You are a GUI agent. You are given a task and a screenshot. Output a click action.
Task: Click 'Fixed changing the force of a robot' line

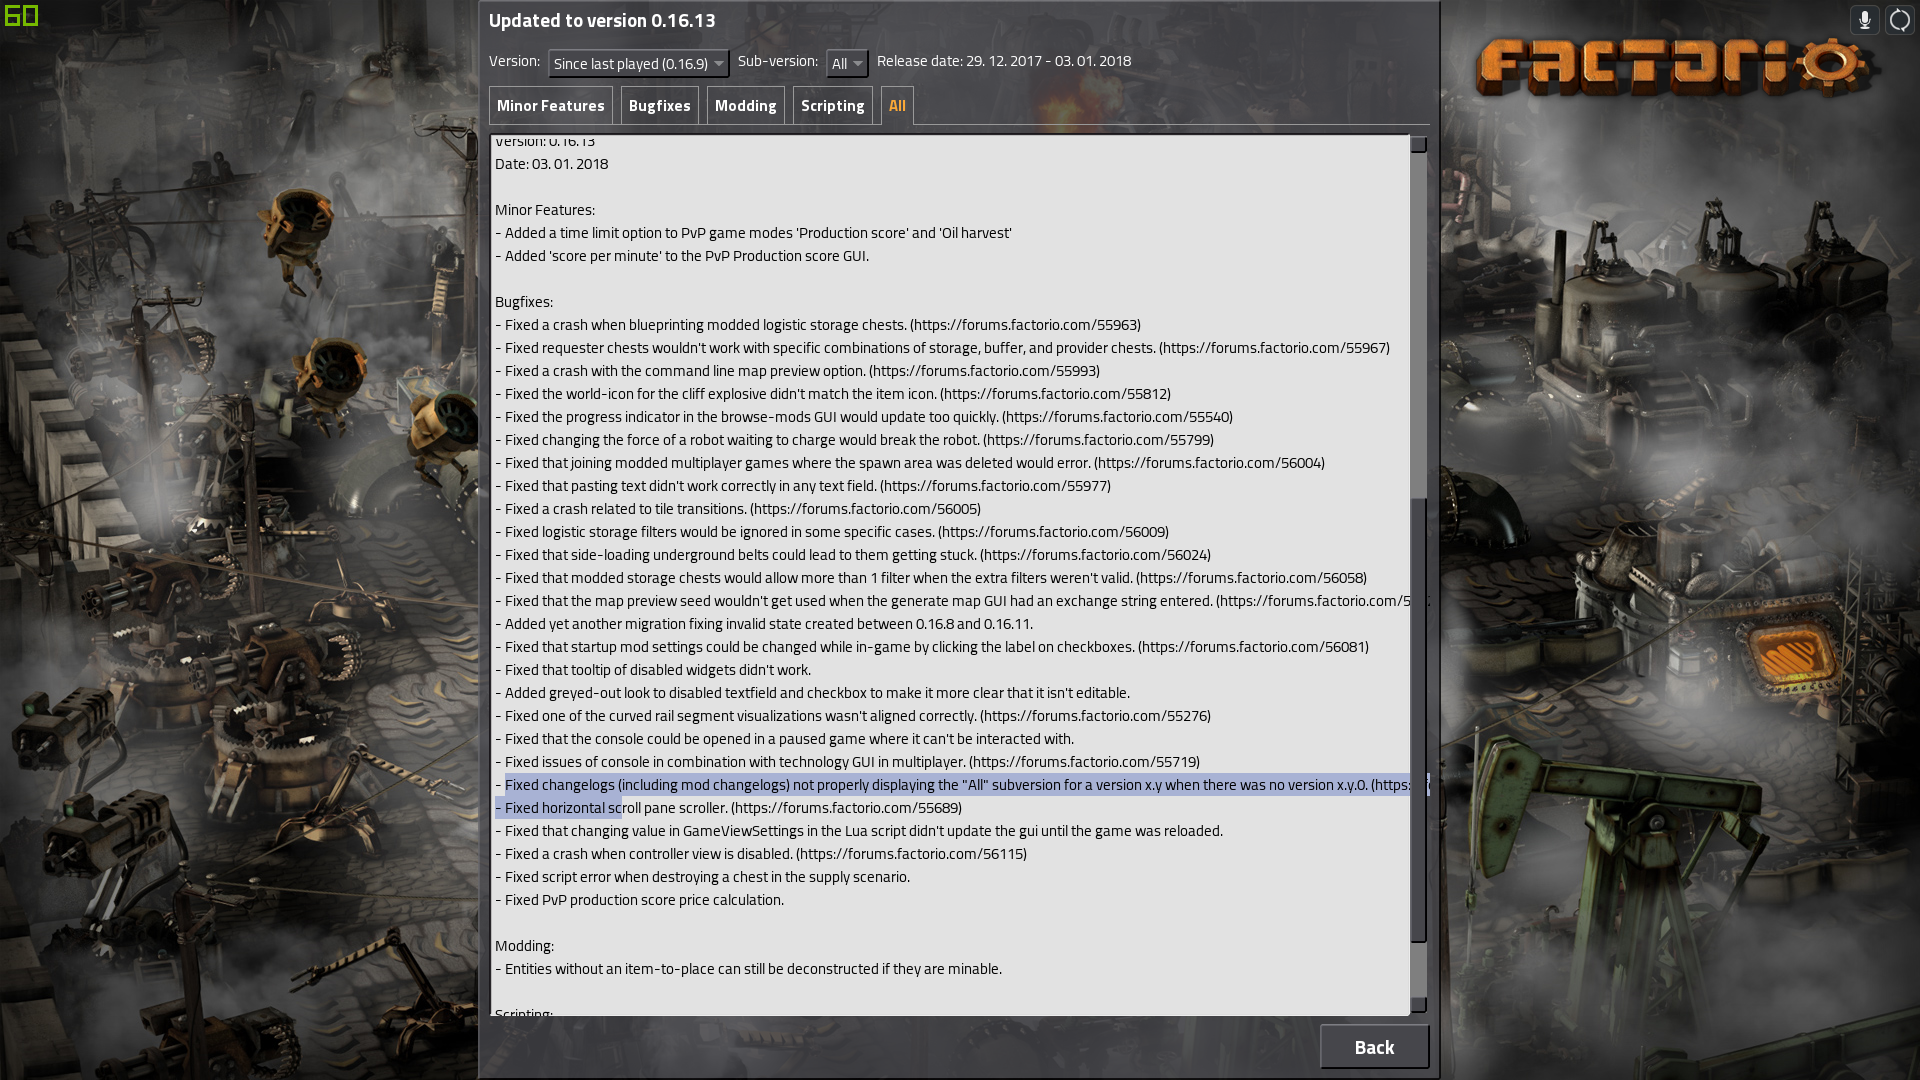pos(854,440)
